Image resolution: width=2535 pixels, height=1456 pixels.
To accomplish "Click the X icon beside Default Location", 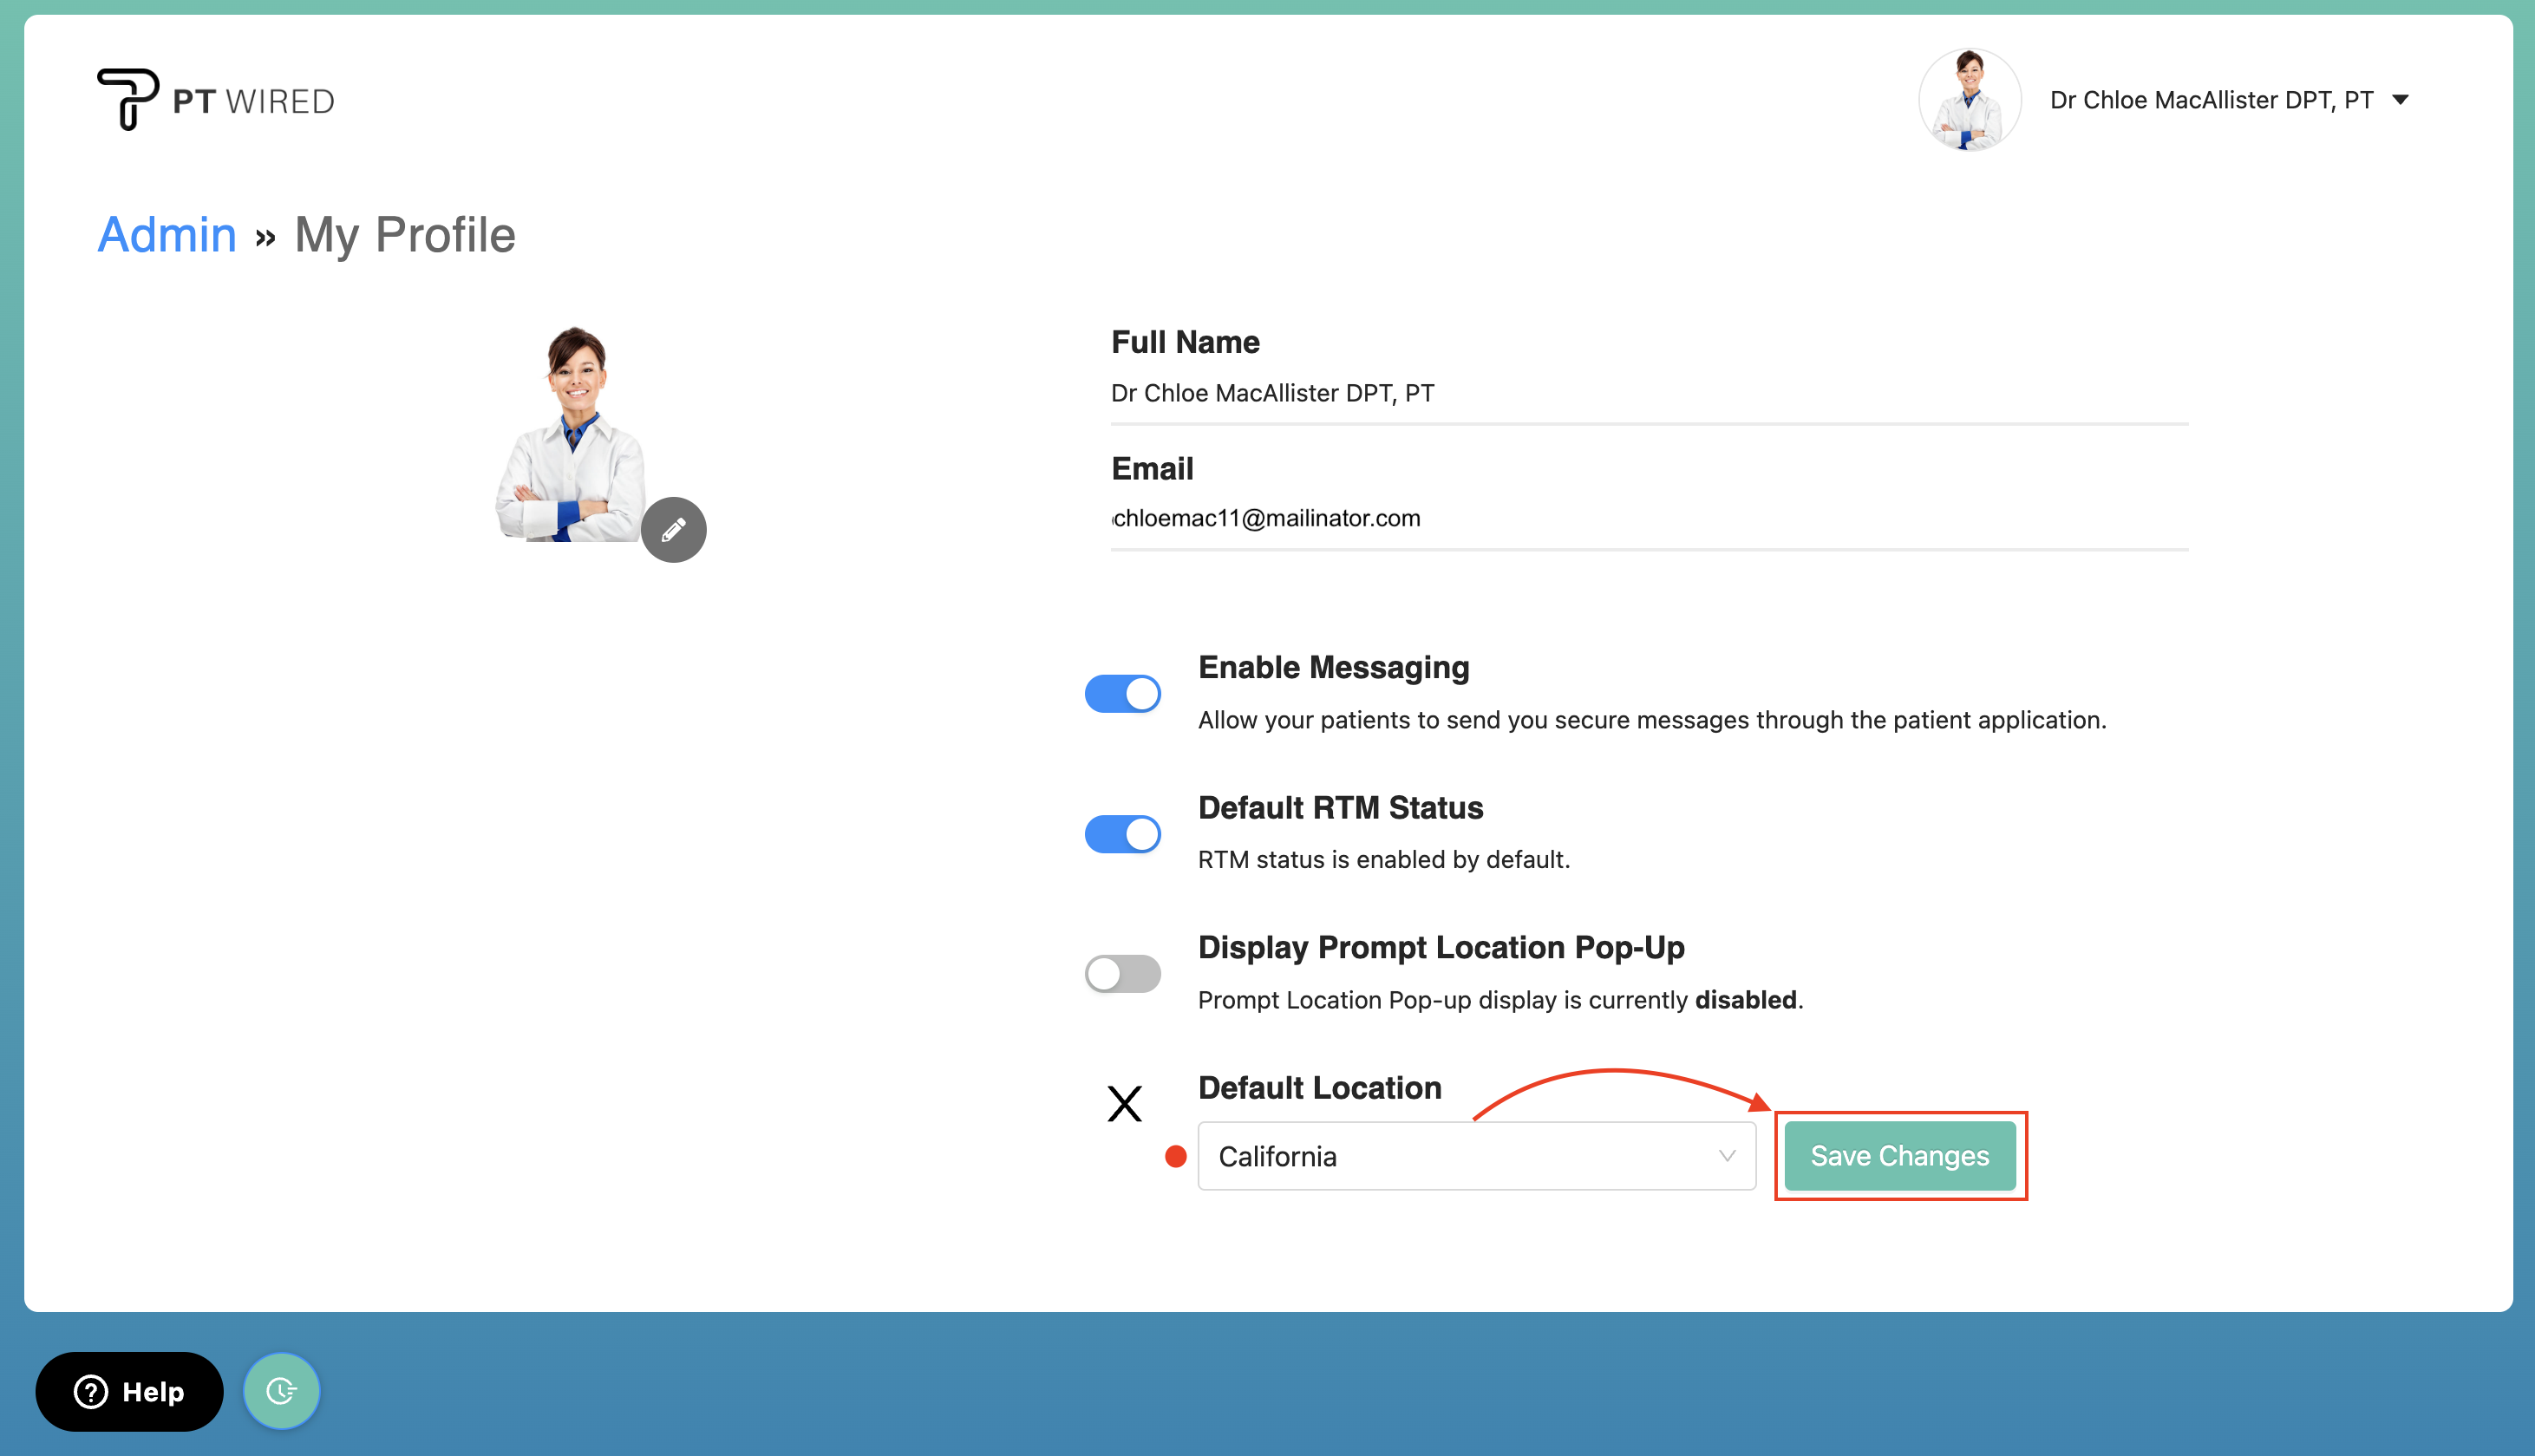I will pos(1125,1104).
